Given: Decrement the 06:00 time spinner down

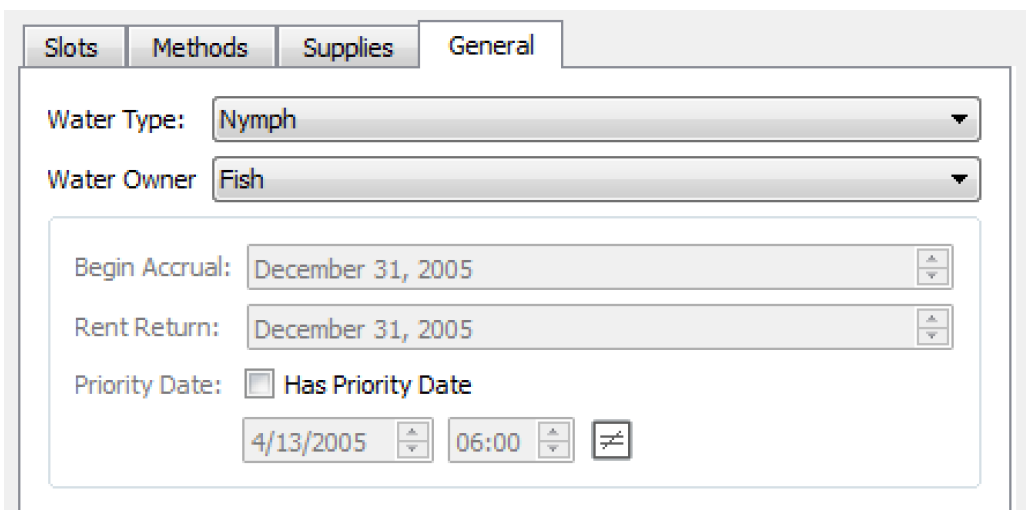Looking at the screenshot, I should 555,449.
